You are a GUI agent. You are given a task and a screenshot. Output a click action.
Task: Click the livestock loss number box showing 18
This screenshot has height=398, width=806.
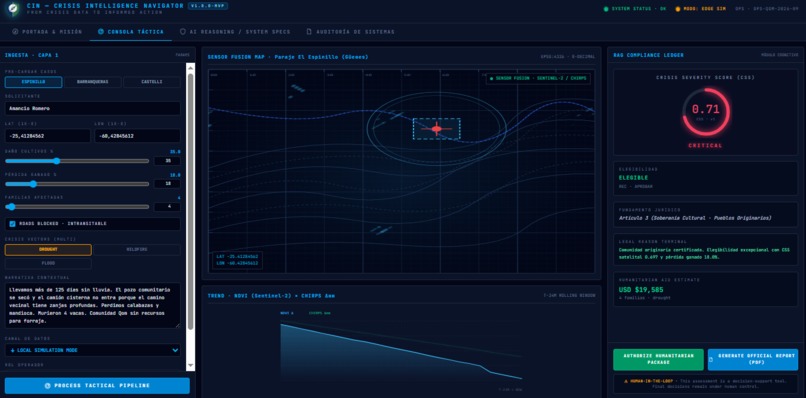[167, 184]
